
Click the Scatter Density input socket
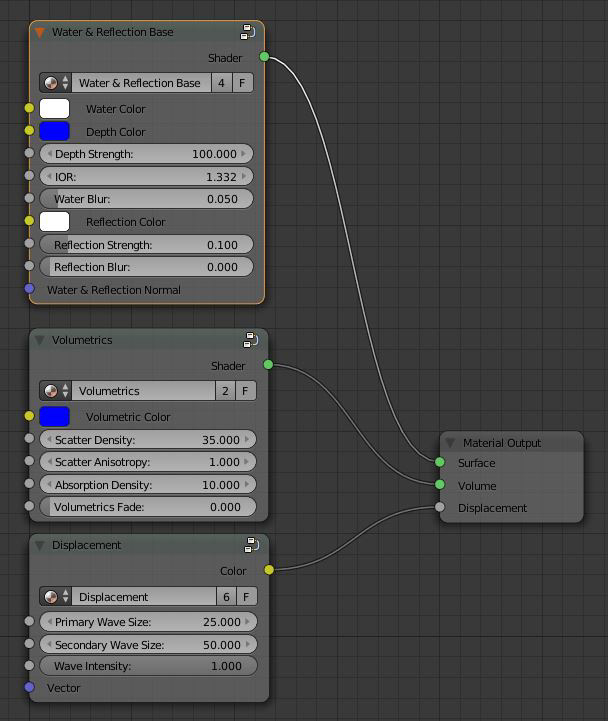click(x=29, y=438)
